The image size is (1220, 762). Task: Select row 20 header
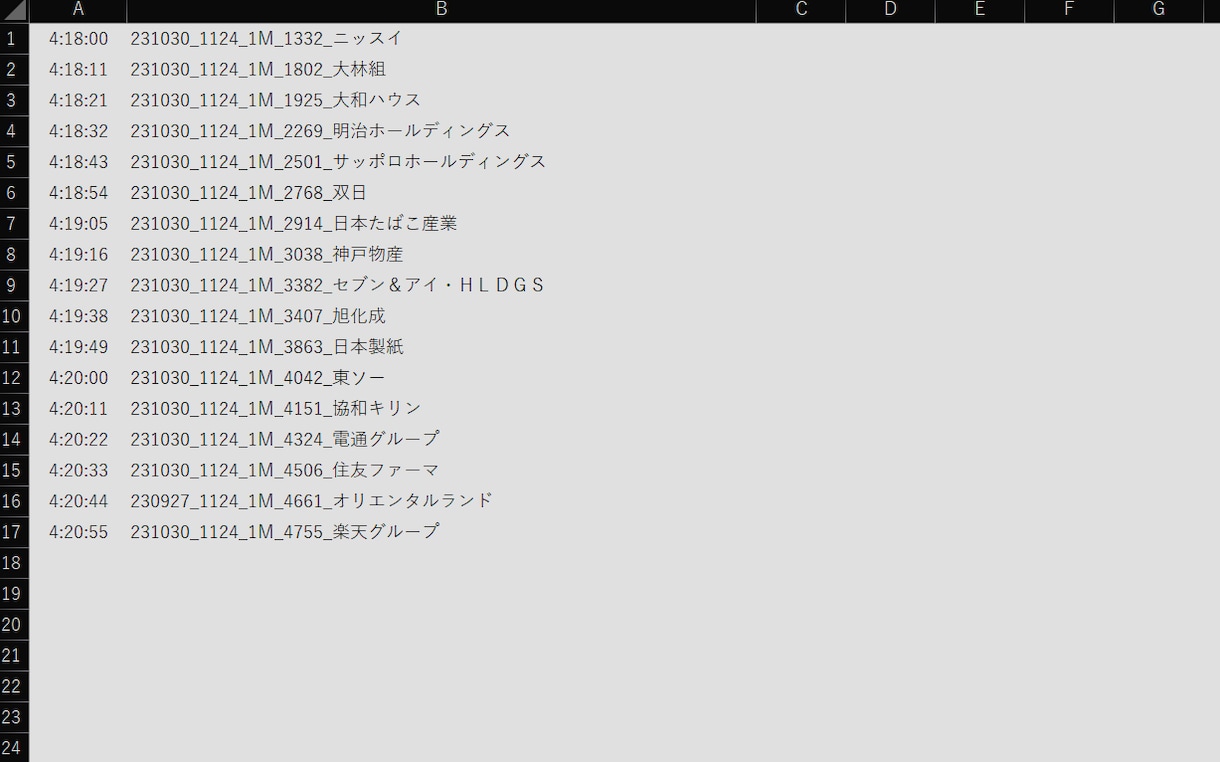click(x=14, y=625)
